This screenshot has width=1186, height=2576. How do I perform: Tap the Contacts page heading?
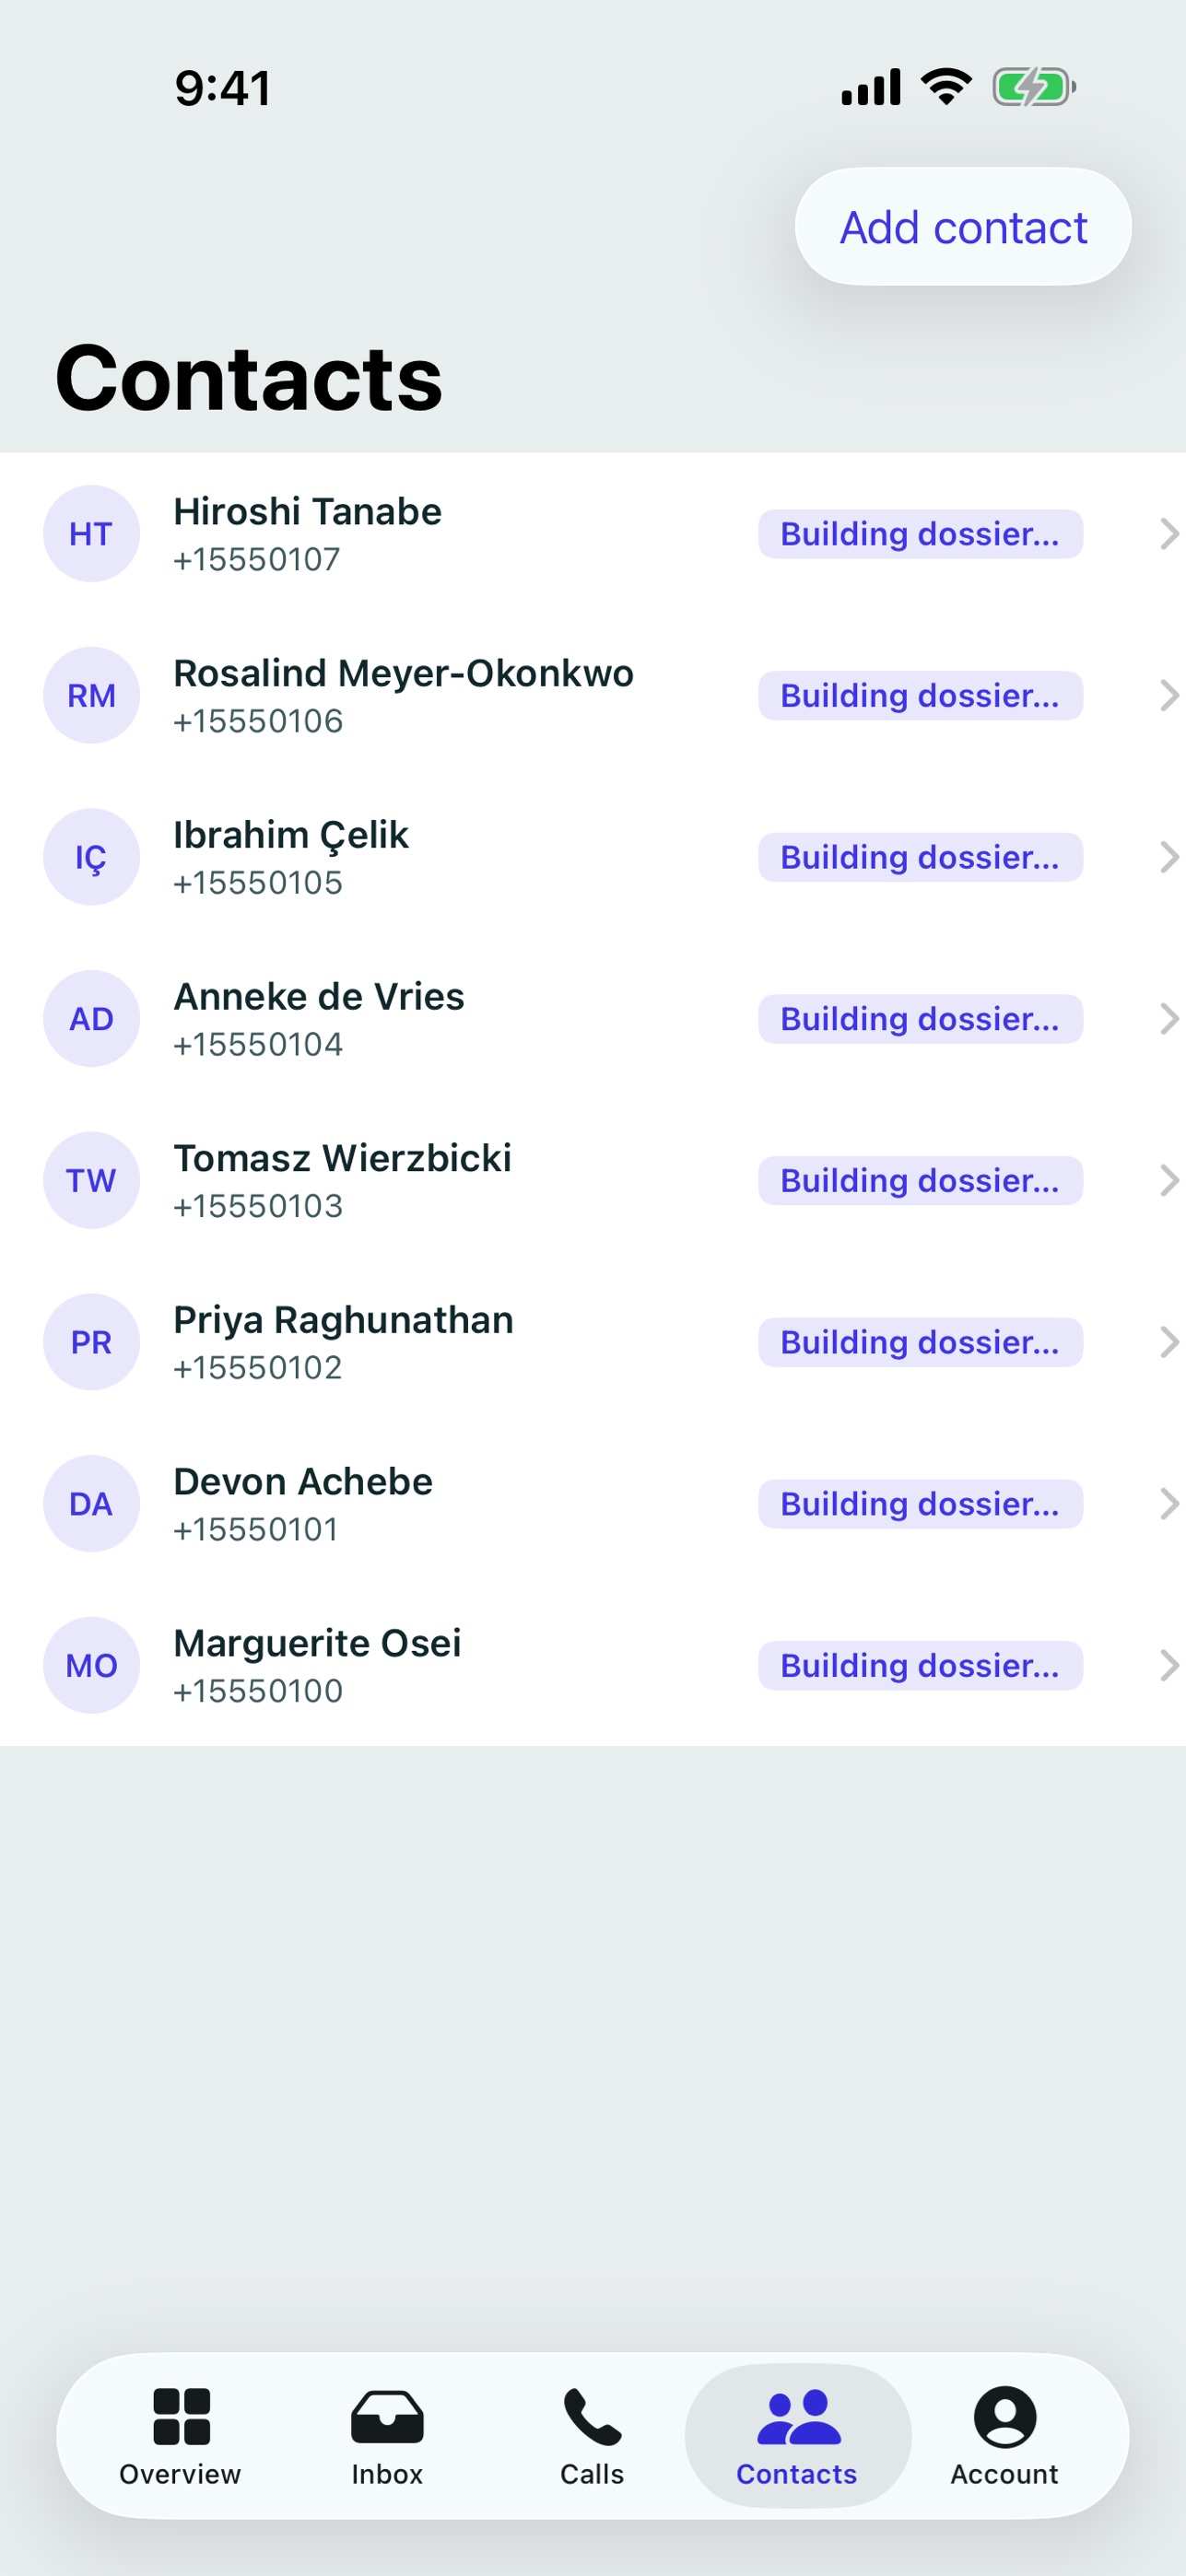[x=249, y=378]
